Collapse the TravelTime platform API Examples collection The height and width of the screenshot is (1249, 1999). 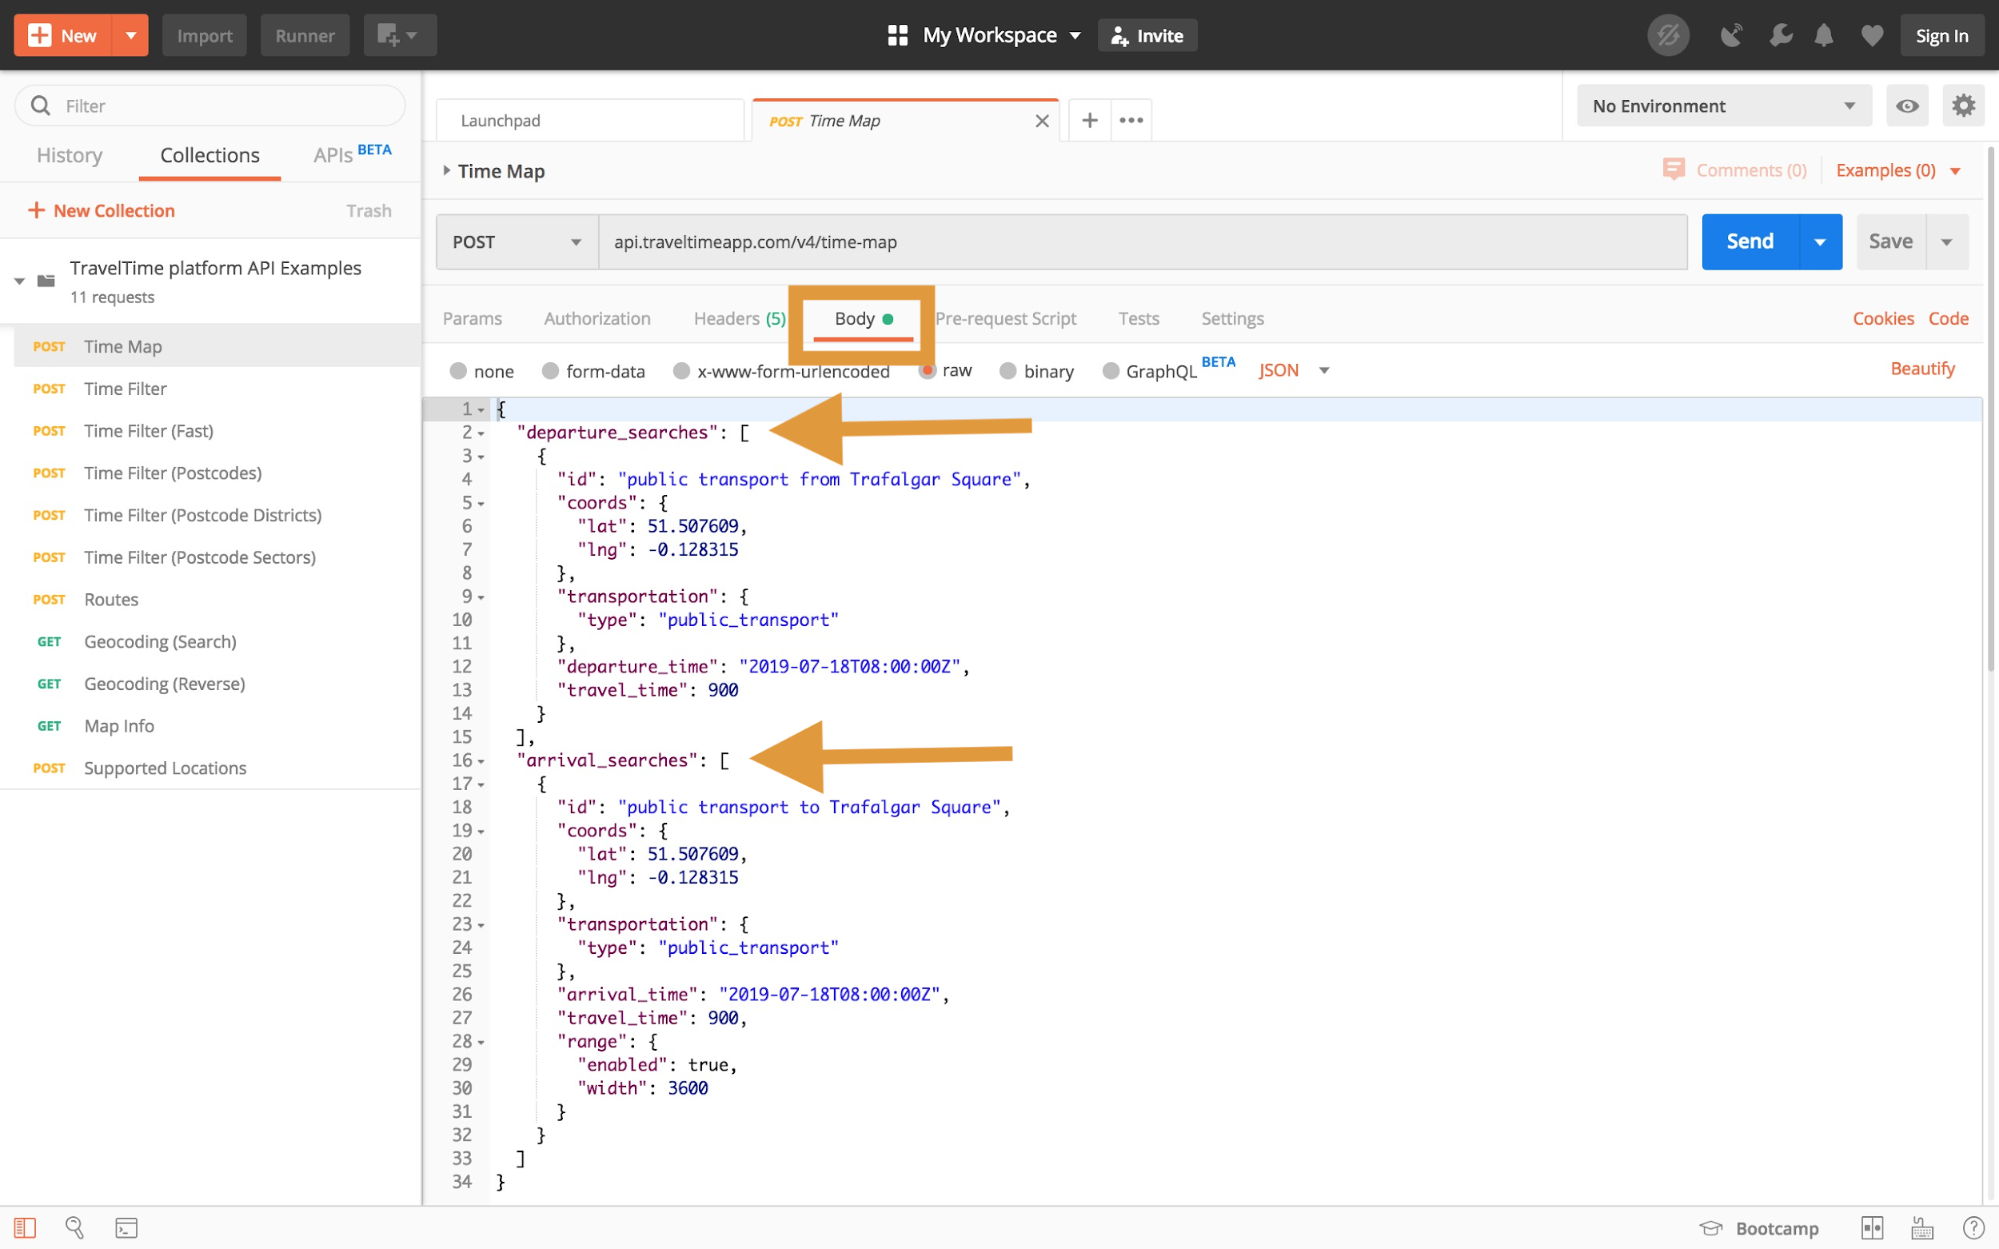pos(19,281)
